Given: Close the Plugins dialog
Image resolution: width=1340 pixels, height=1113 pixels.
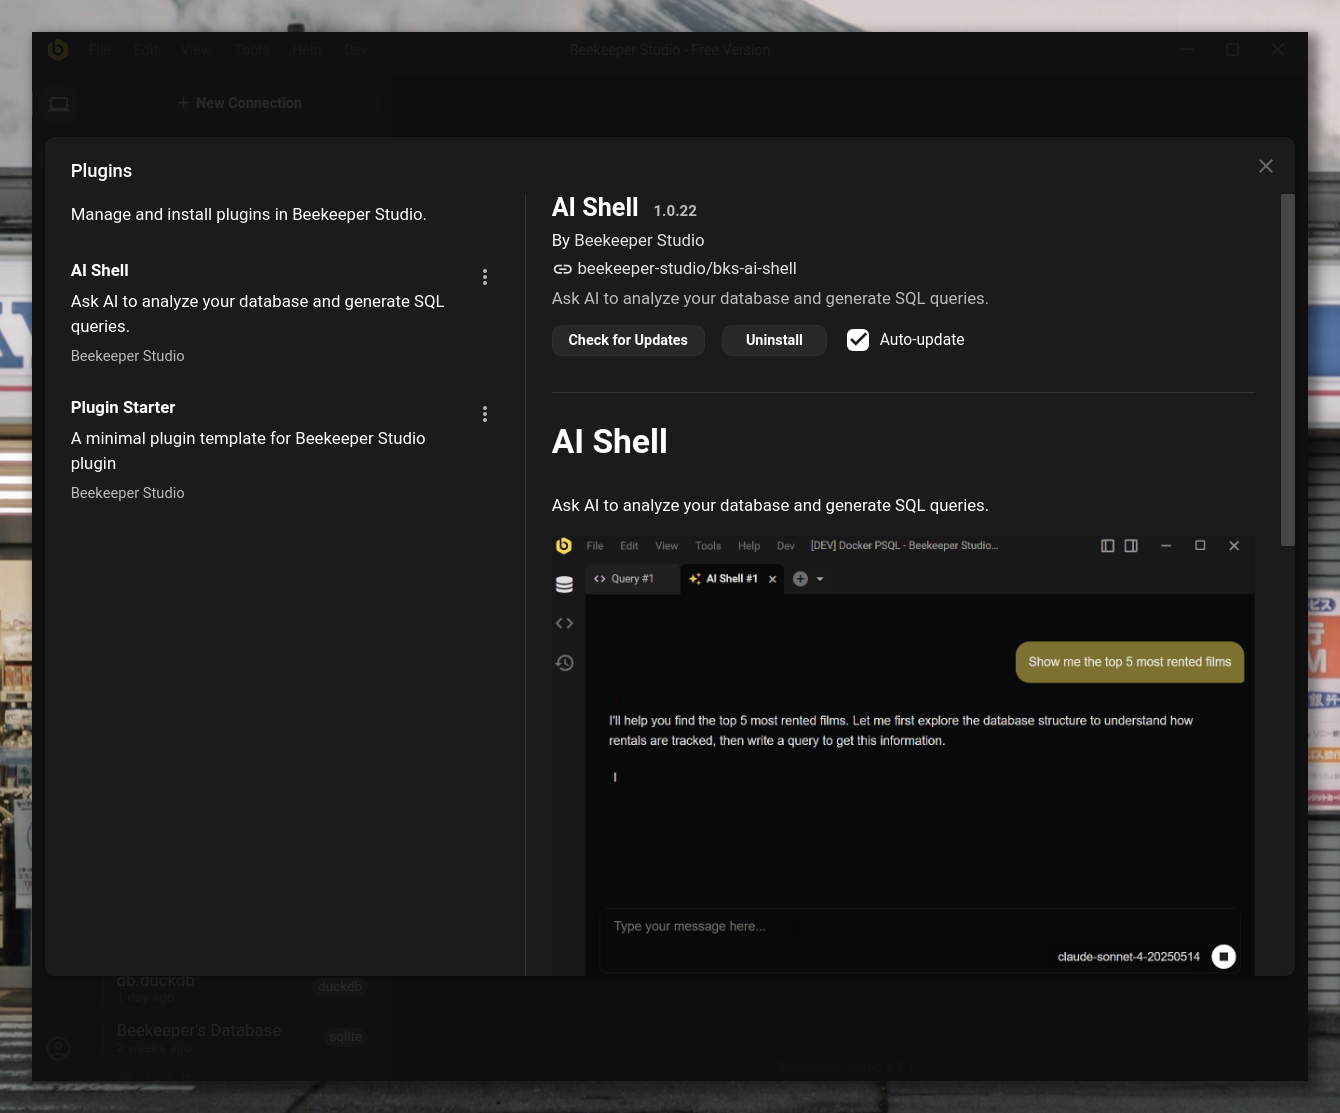Looking at the screenshot, I should point(1266,166).
